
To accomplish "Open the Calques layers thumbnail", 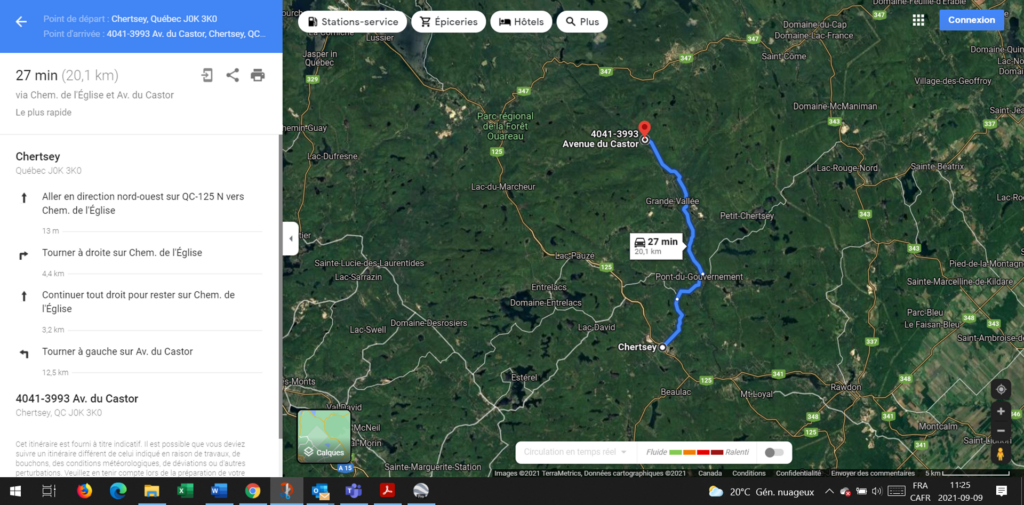I will [325, 436].
